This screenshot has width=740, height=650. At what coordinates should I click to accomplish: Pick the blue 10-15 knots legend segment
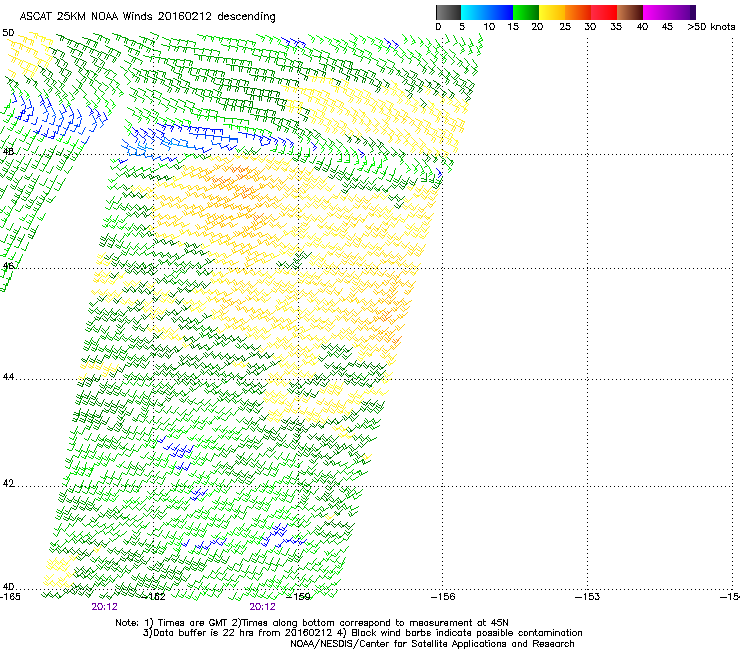(500, 12)
